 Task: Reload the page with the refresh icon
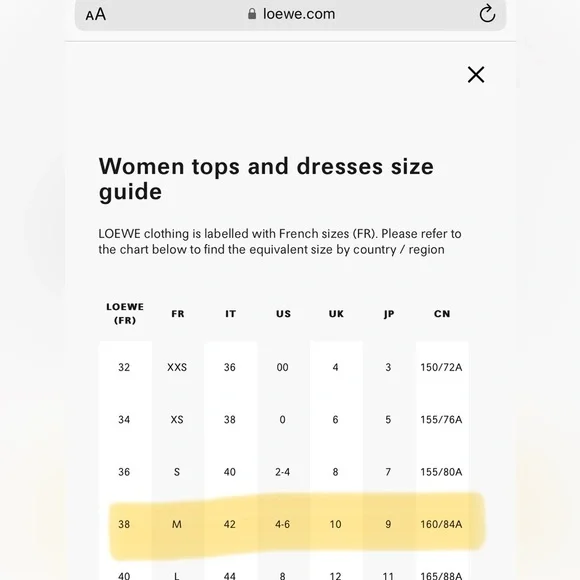click(x=487, y=14)
